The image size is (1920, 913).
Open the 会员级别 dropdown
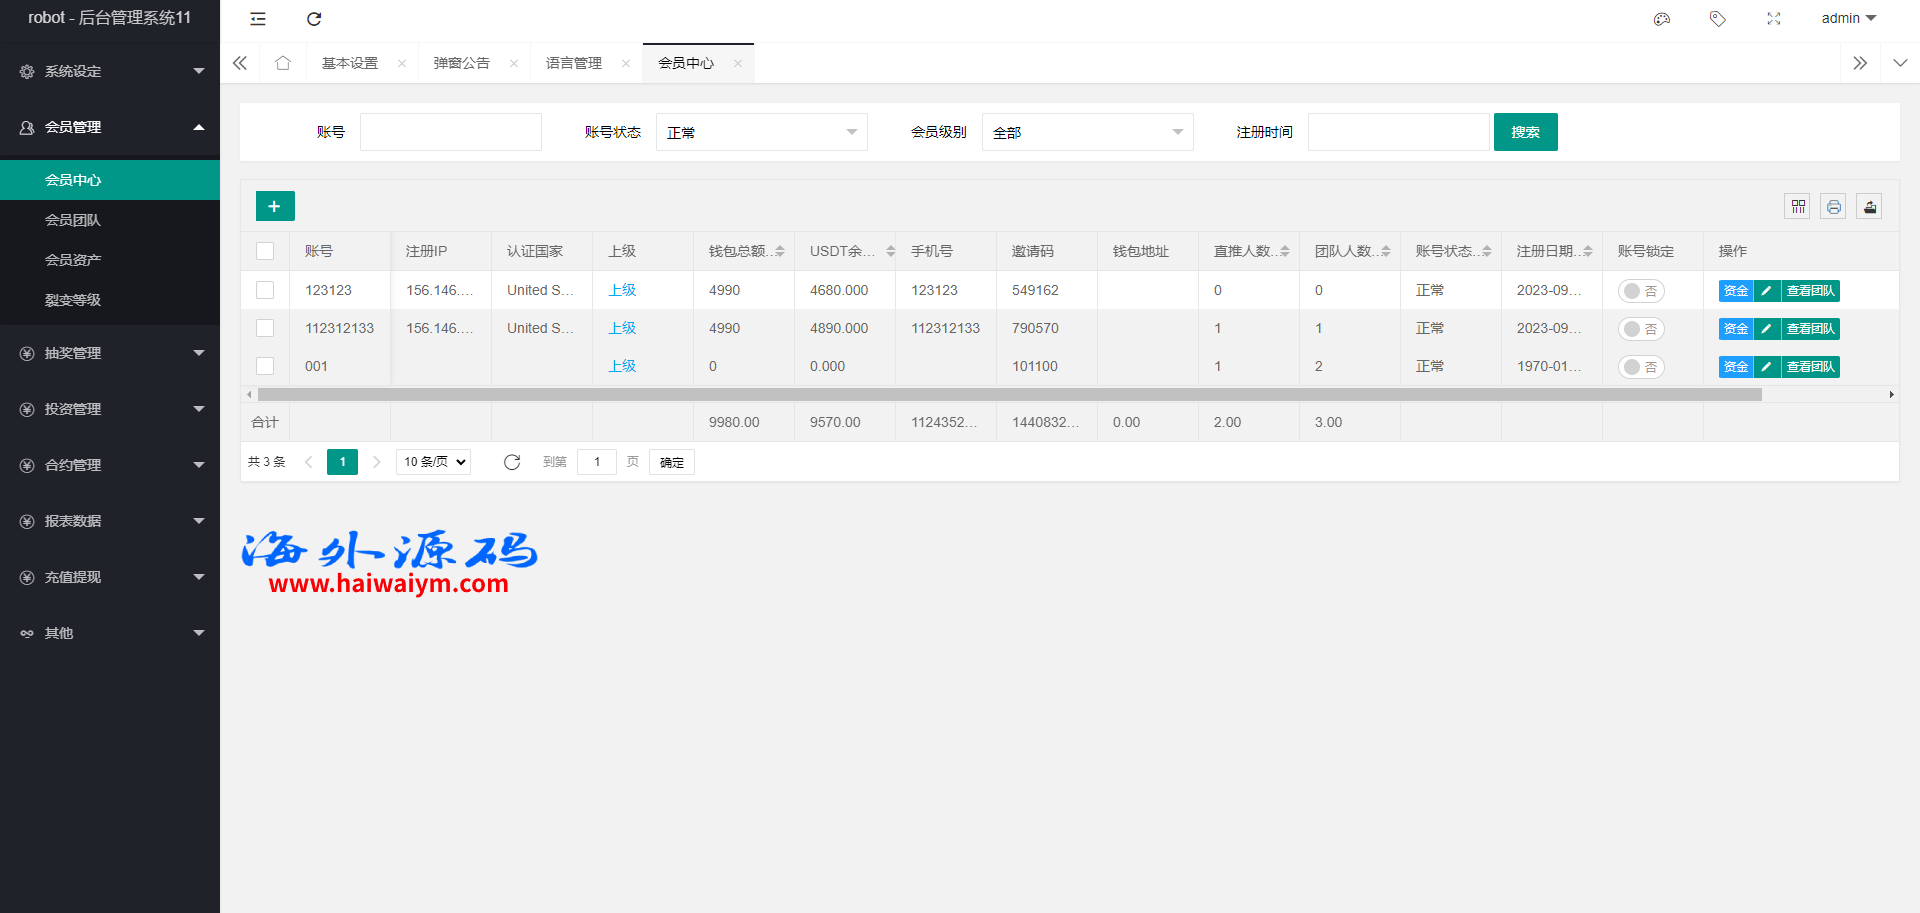(1087, 132)
